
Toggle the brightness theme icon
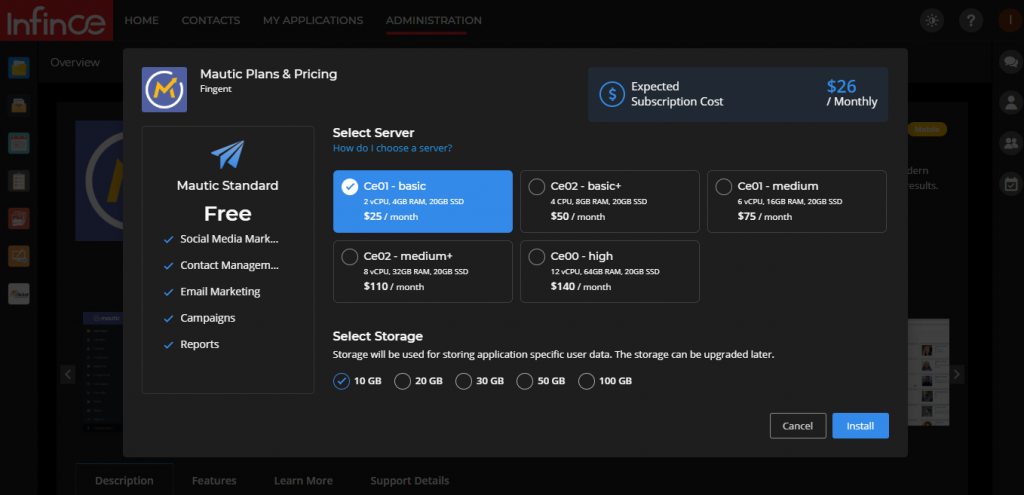tap(932, 21)
